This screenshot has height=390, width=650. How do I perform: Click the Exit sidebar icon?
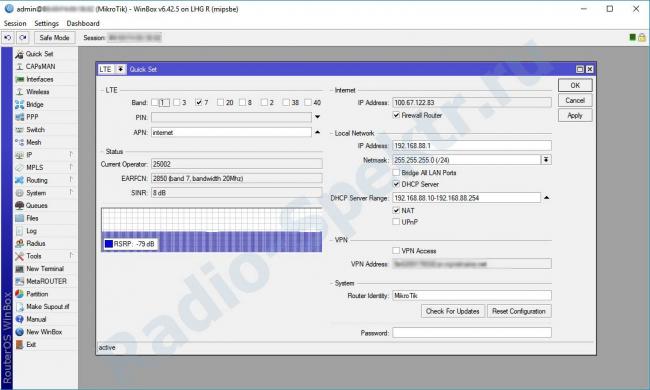pos(19,344)
